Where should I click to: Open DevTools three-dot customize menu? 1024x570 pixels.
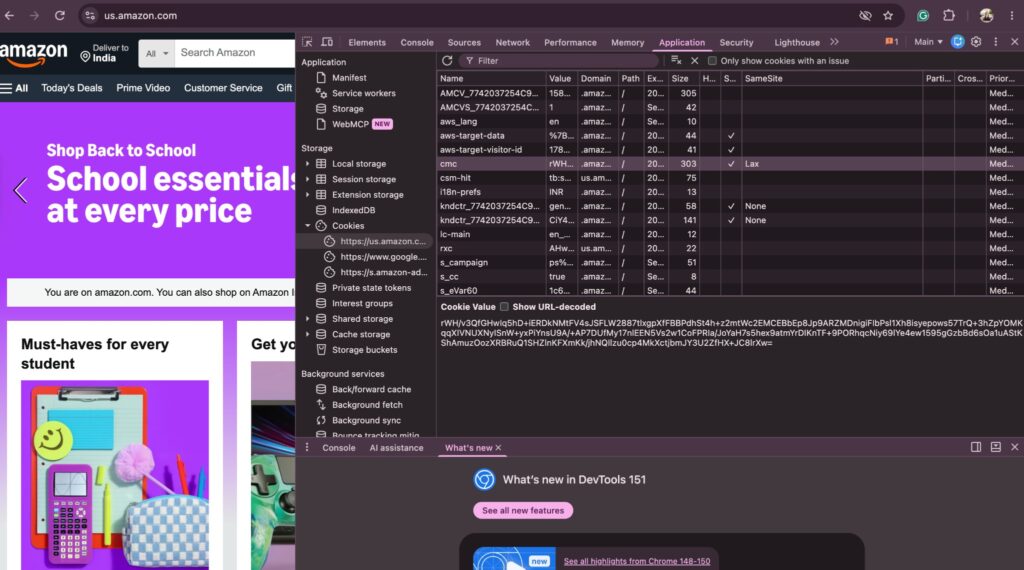[995, 42]
